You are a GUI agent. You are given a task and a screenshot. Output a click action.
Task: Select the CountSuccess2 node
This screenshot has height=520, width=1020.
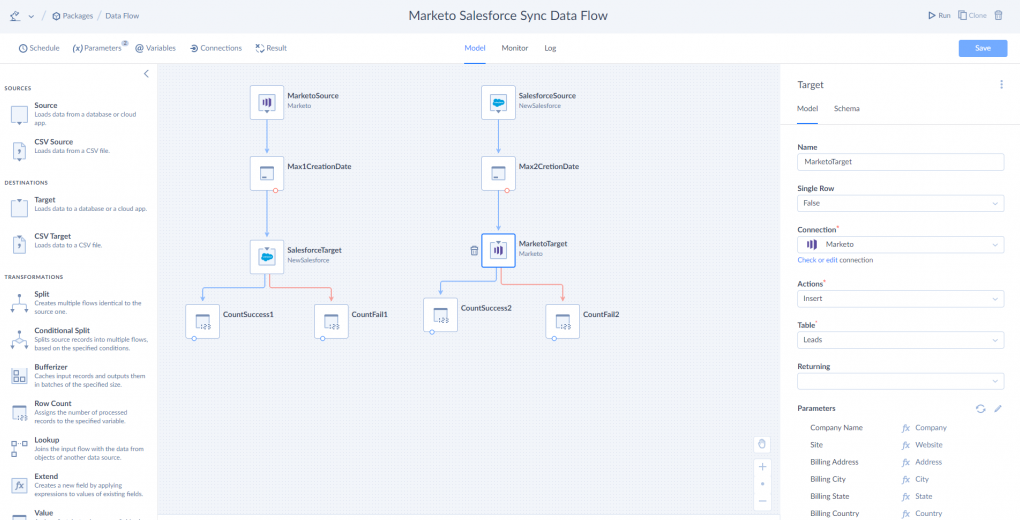(x=440, y=315)
